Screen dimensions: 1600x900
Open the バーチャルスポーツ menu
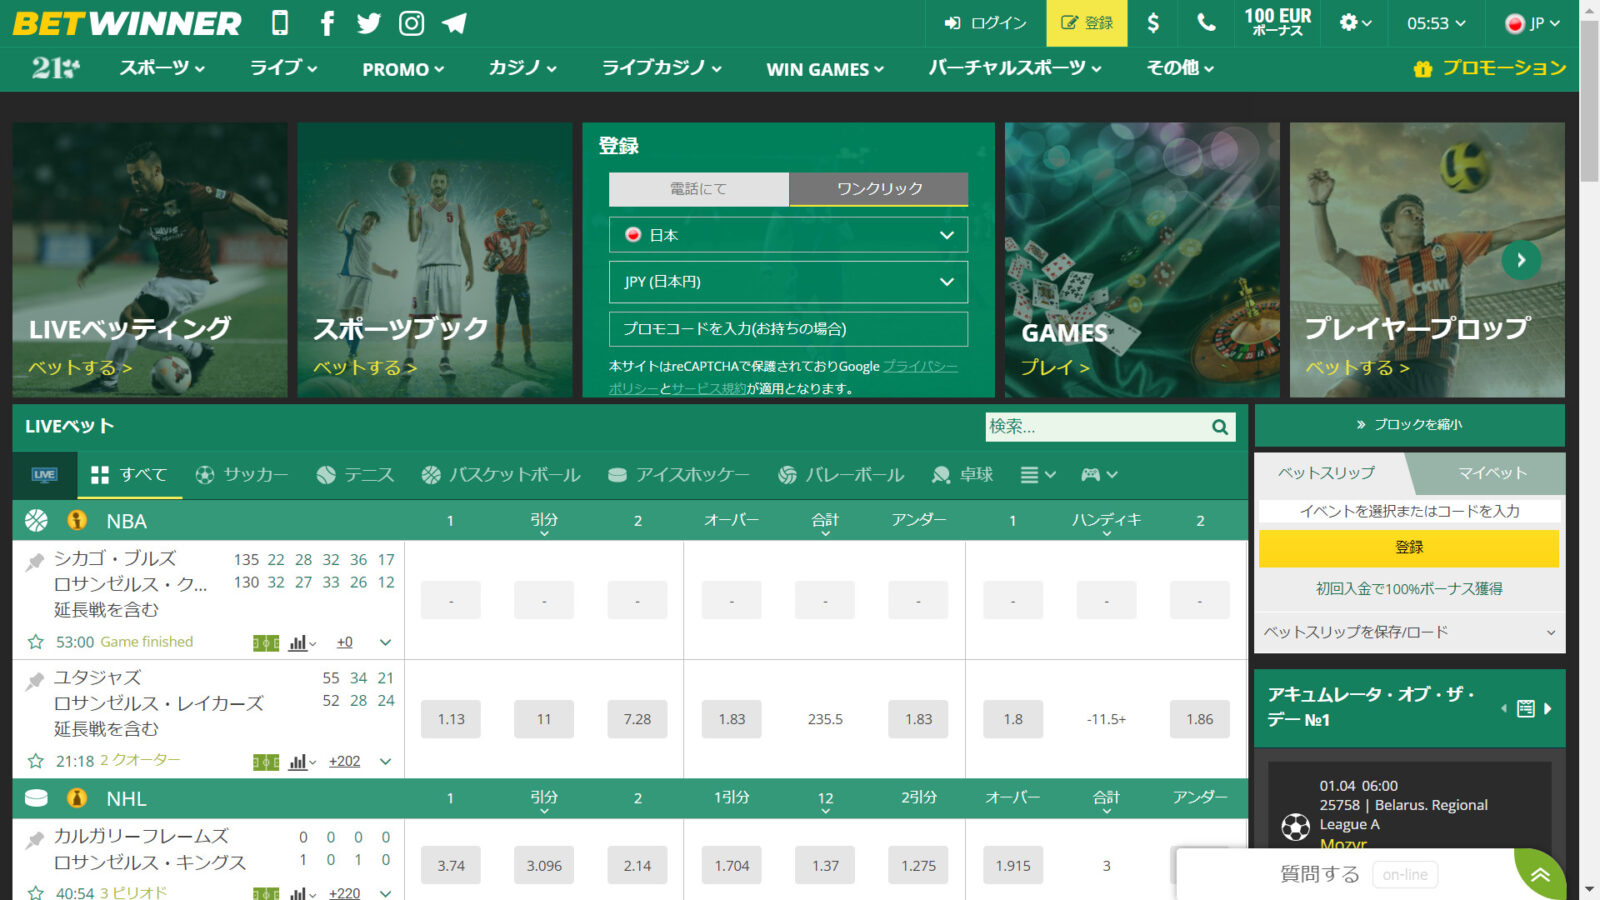coord(1015,68)
